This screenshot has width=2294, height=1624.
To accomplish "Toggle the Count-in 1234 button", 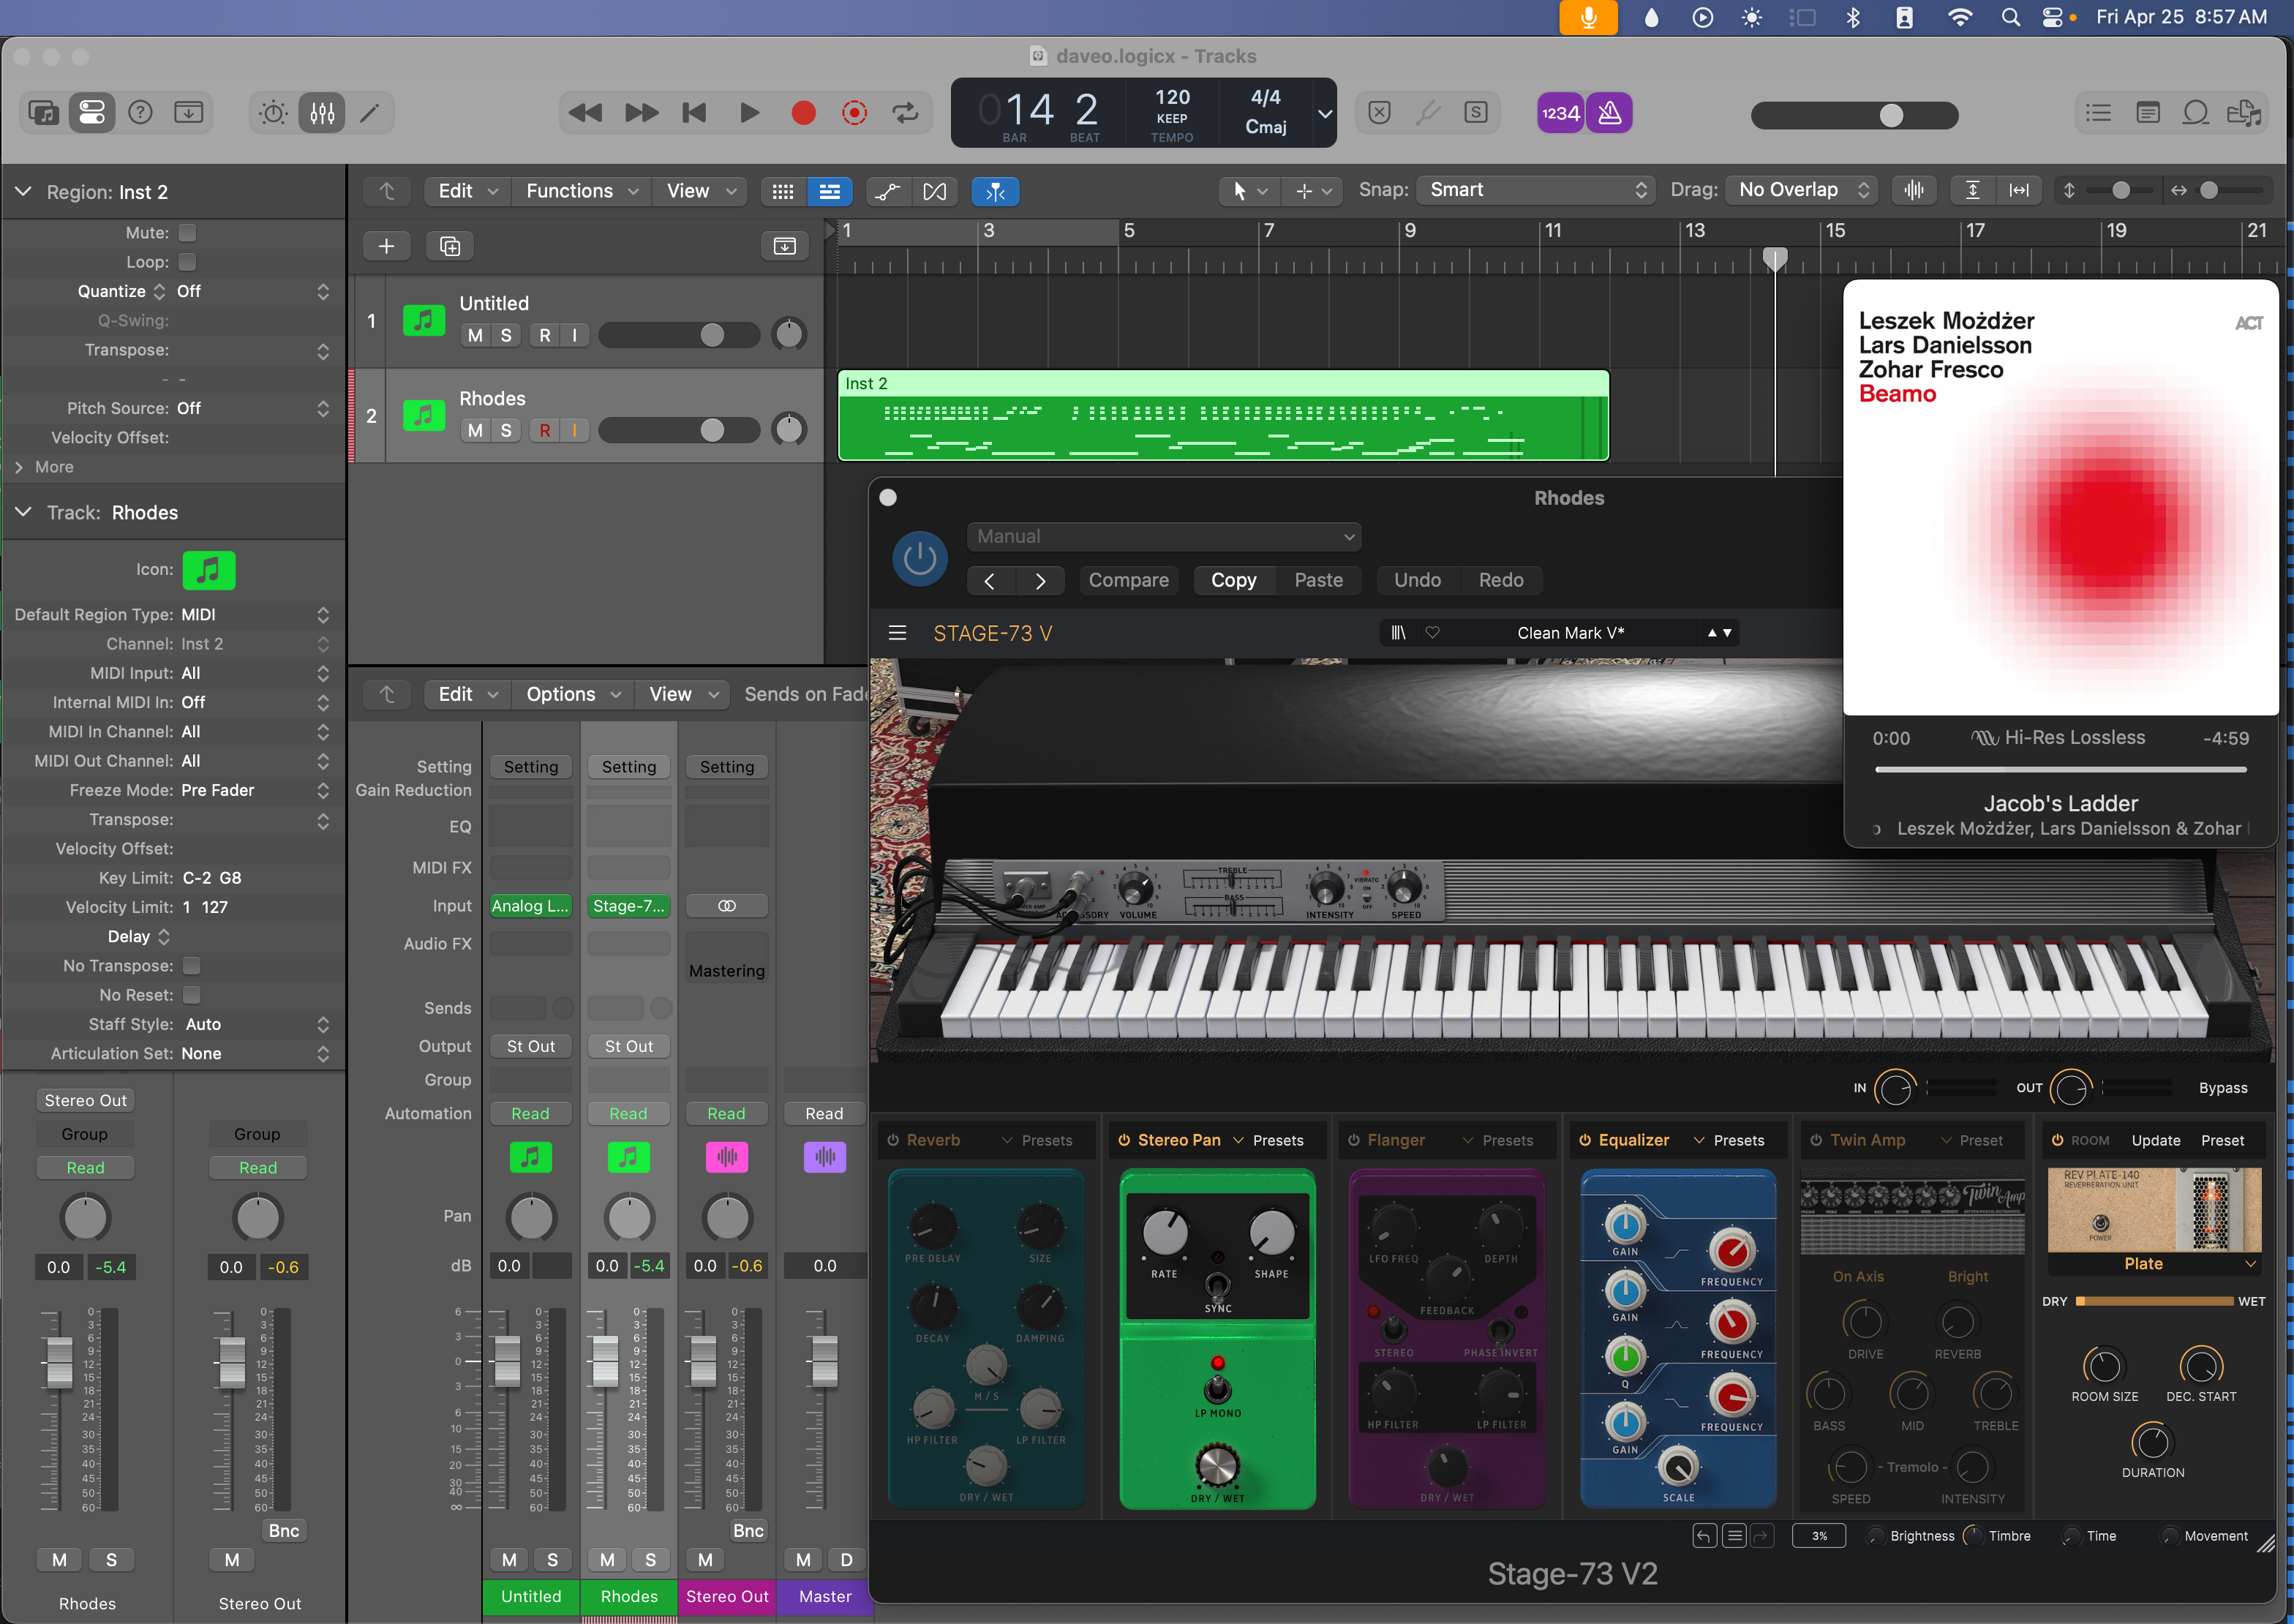I will (1560, 113).
